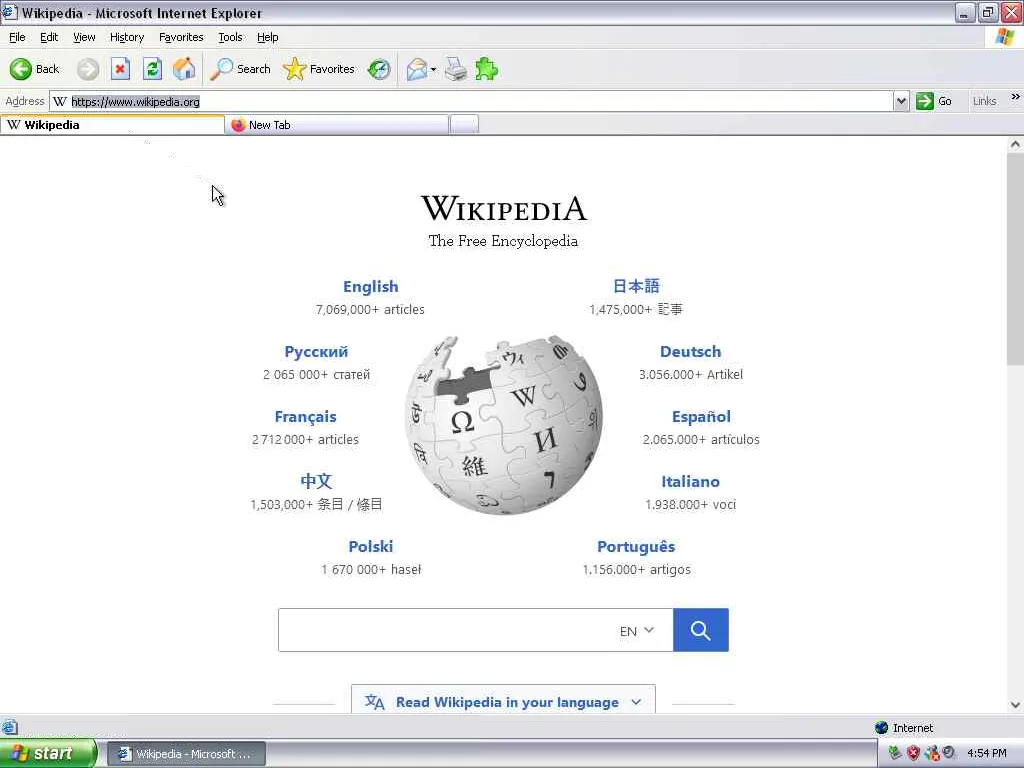
Task: Open the File menu
Action: pos(17,37)
